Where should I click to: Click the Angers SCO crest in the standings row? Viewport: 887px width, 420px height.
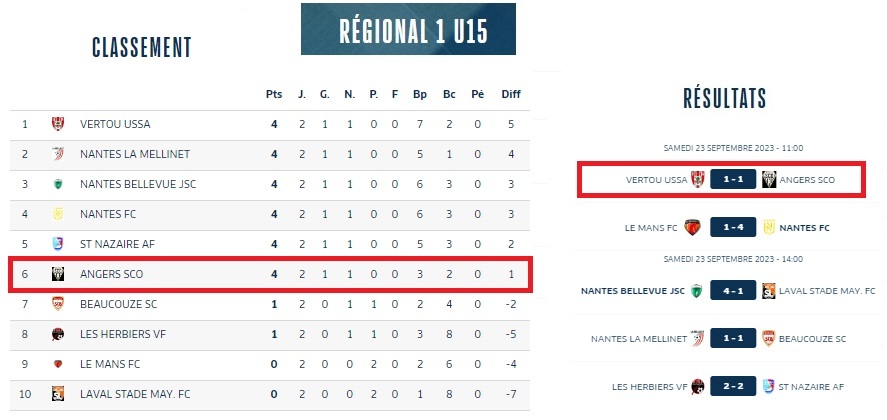[58, 274]
